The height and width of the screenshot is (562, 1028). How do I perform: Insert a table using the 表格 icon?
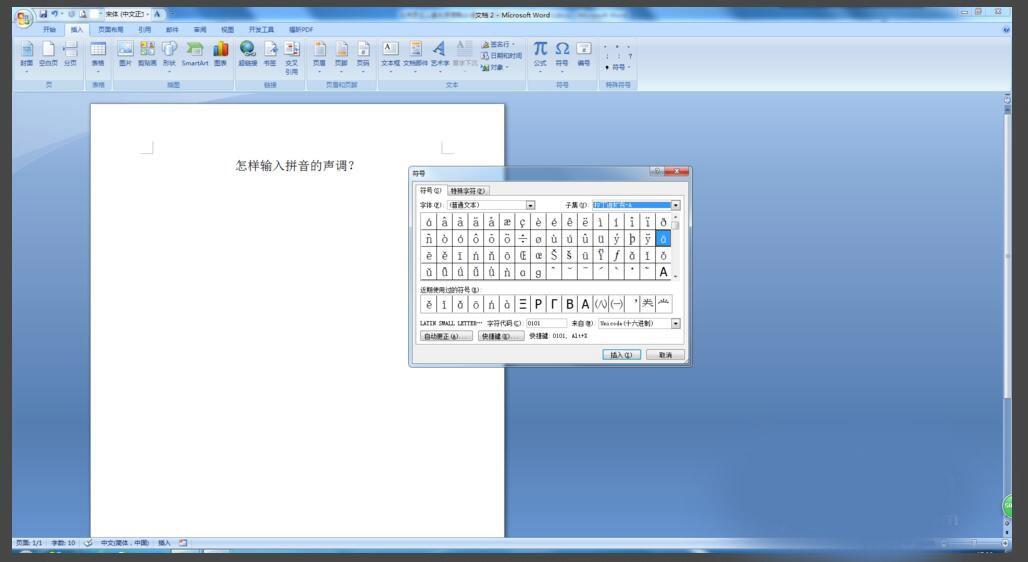click(x=98, y=51)
